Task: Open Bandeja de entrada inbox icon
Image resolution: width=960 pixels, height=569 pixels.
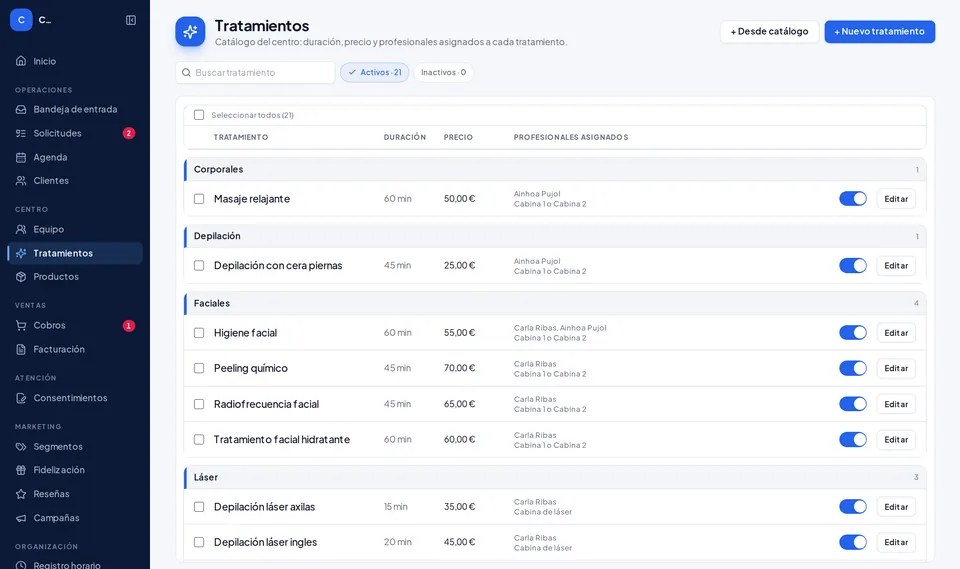Action: point(21,109)
